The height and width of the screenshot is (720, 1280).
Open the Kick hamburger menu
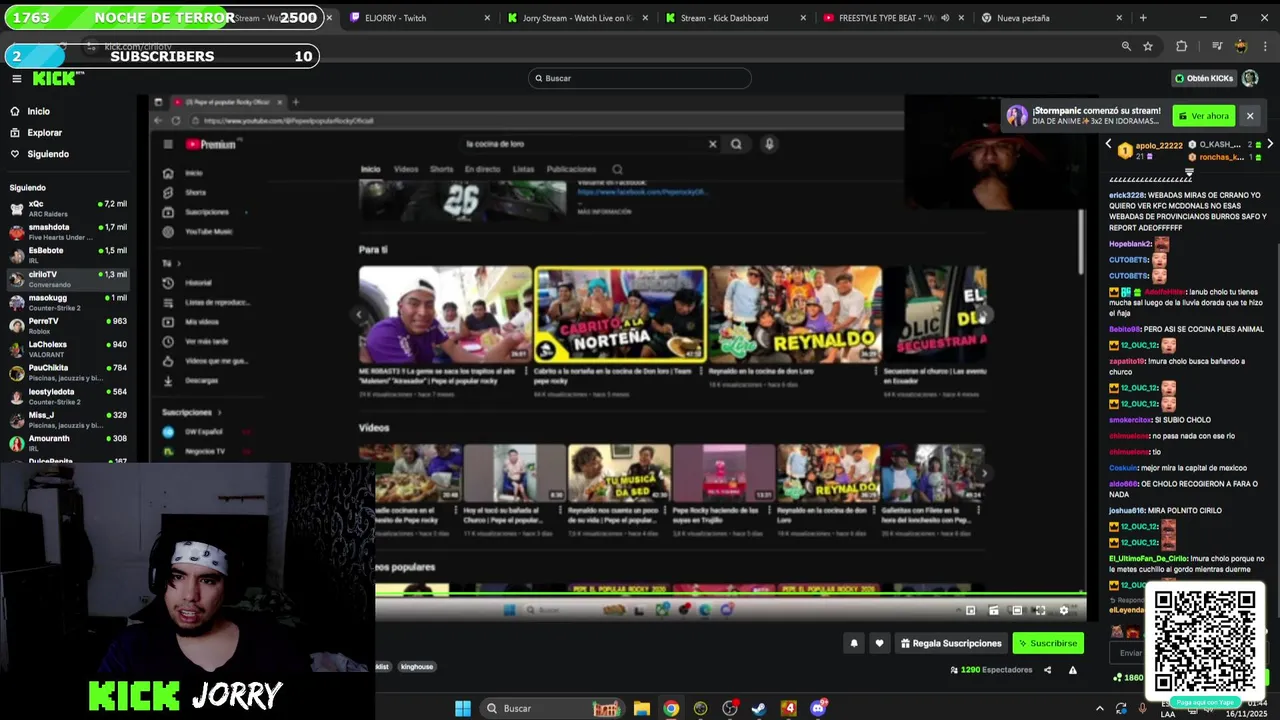17,79
